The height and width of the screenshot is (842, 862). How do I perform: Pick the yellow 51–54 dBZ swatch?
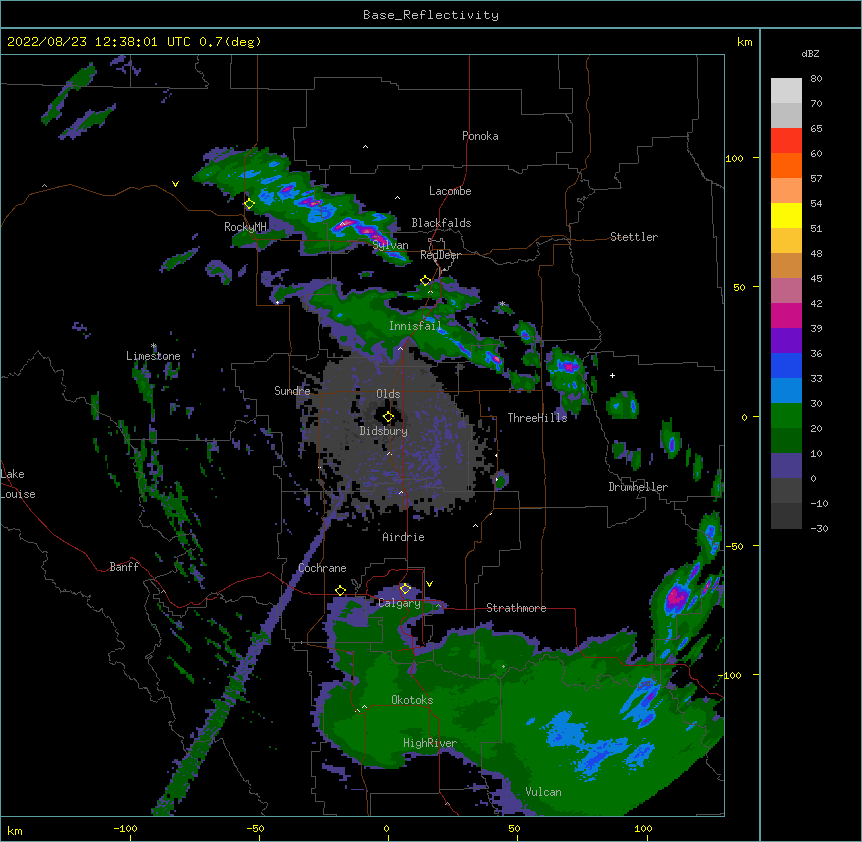tap(786, 215)
